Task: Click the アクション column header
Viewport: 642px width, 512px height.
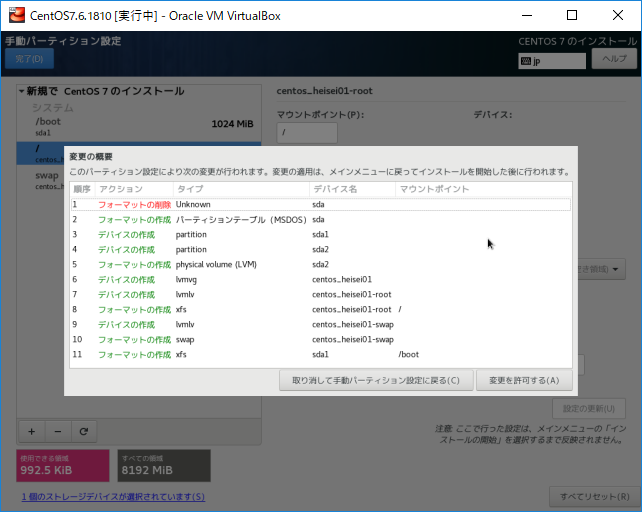Action: coord(134,189)
